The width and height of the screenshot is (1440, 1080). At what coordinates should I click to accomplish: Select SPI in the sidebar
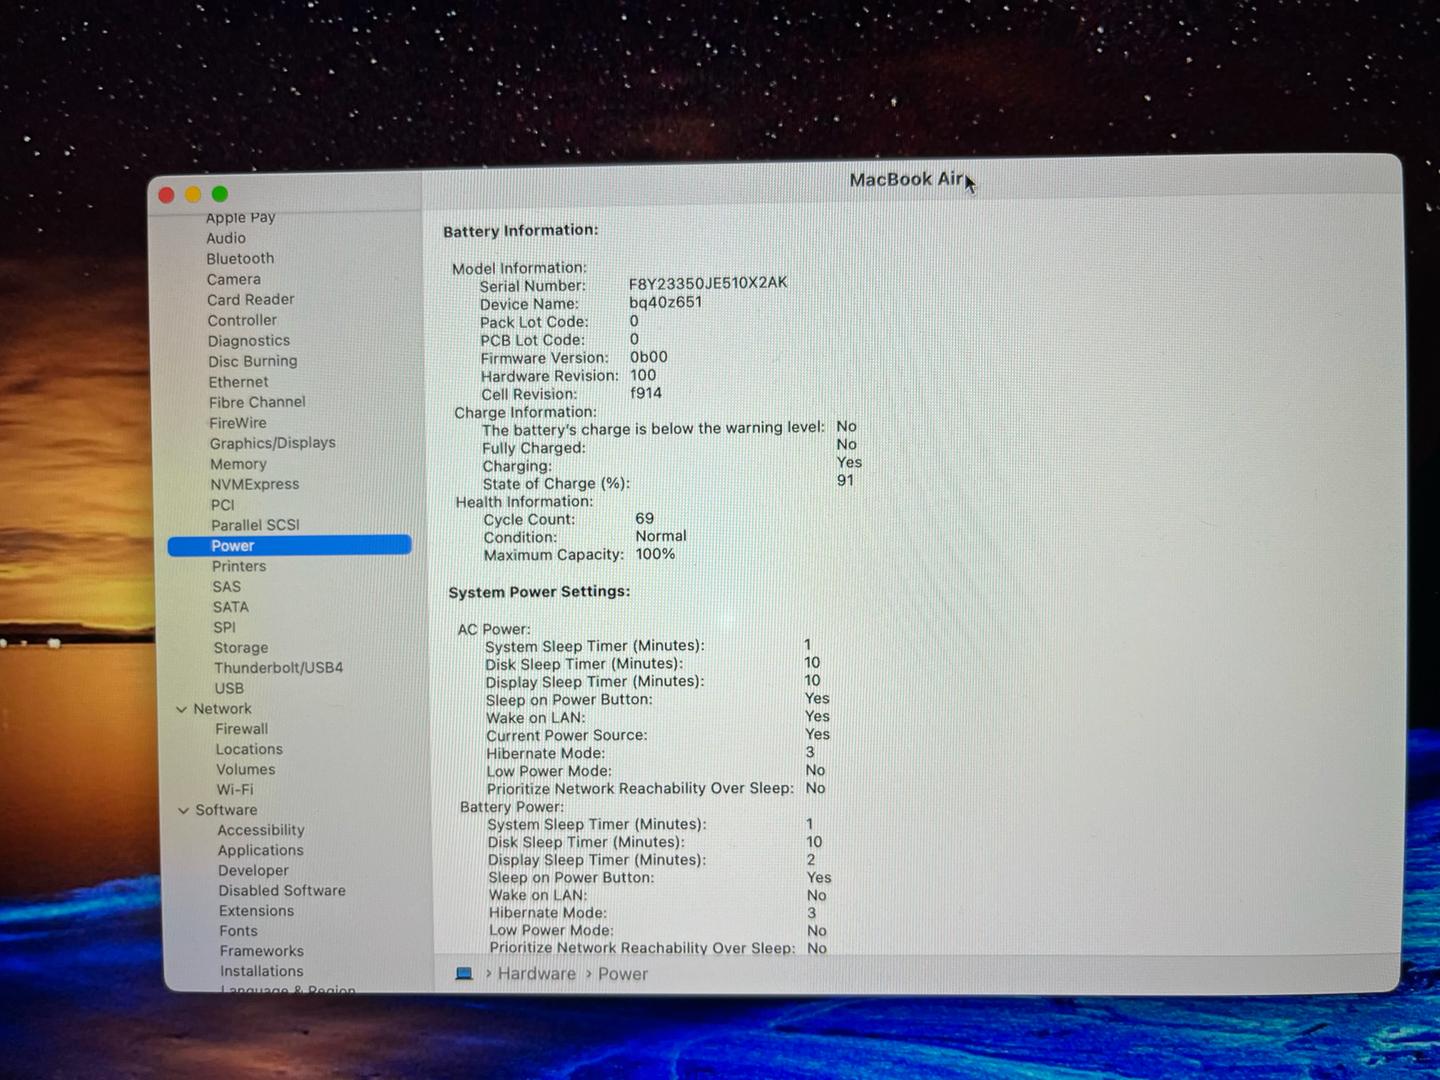224,628
